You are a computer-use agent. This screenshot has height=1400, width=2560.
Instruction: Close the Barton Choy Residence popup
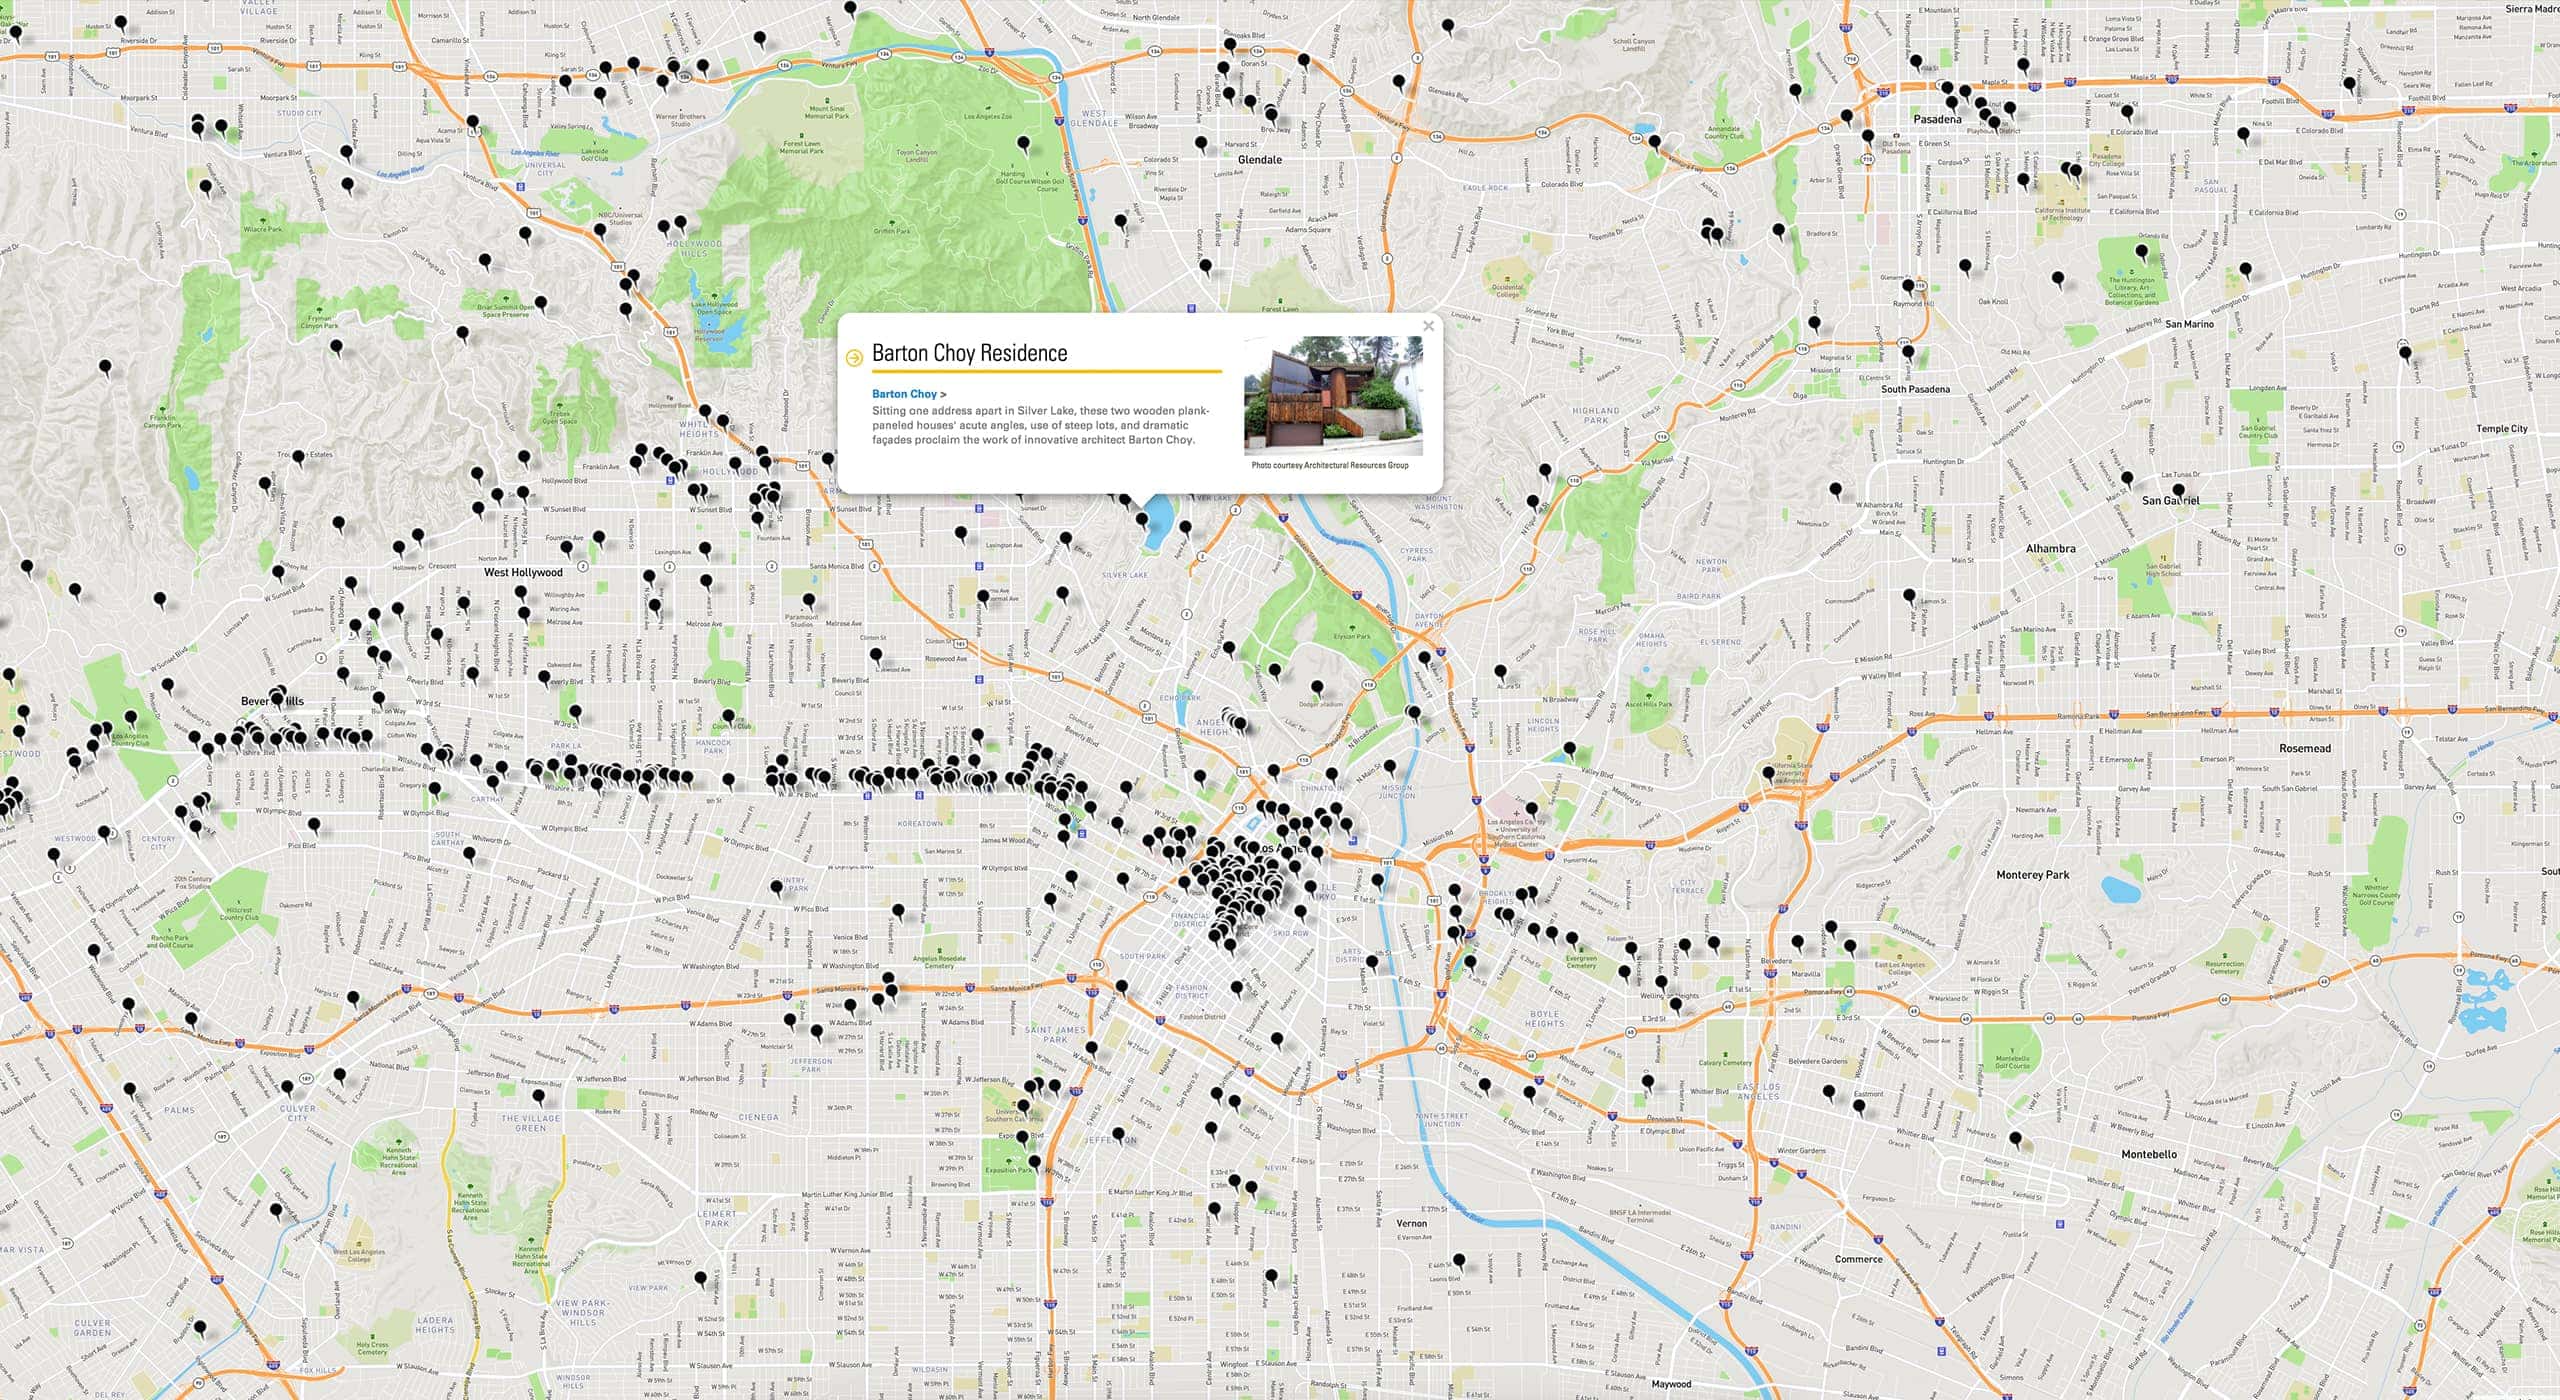[1428, 326]
